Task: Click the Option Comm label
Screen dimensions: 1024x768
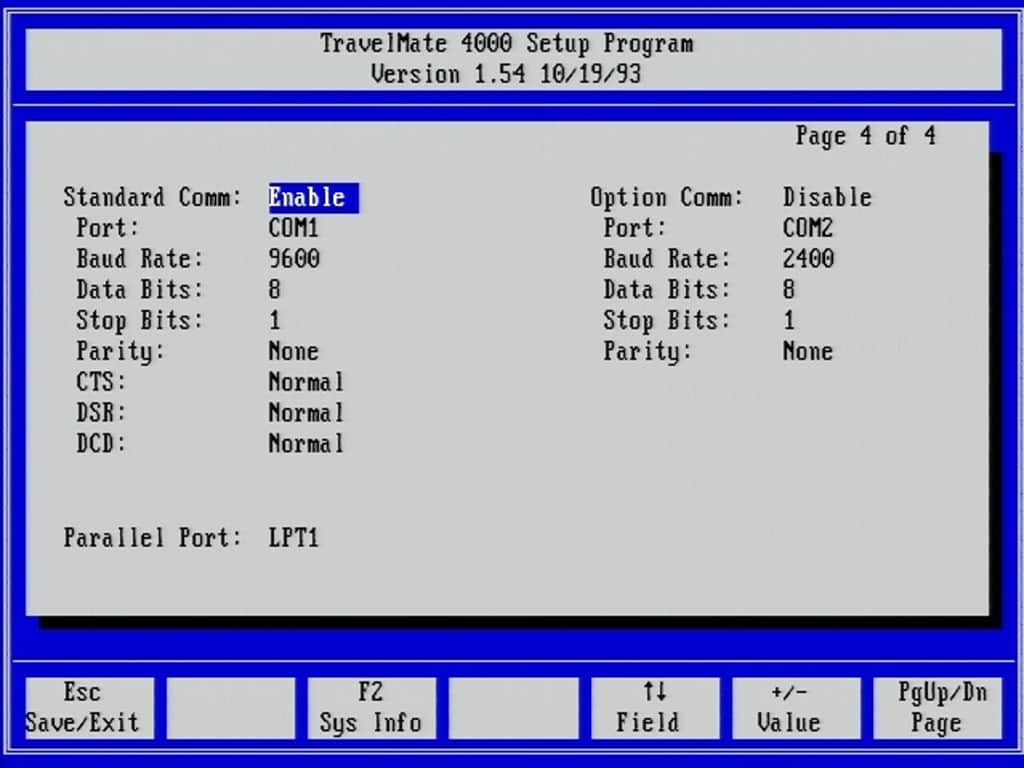Action: 667,198
